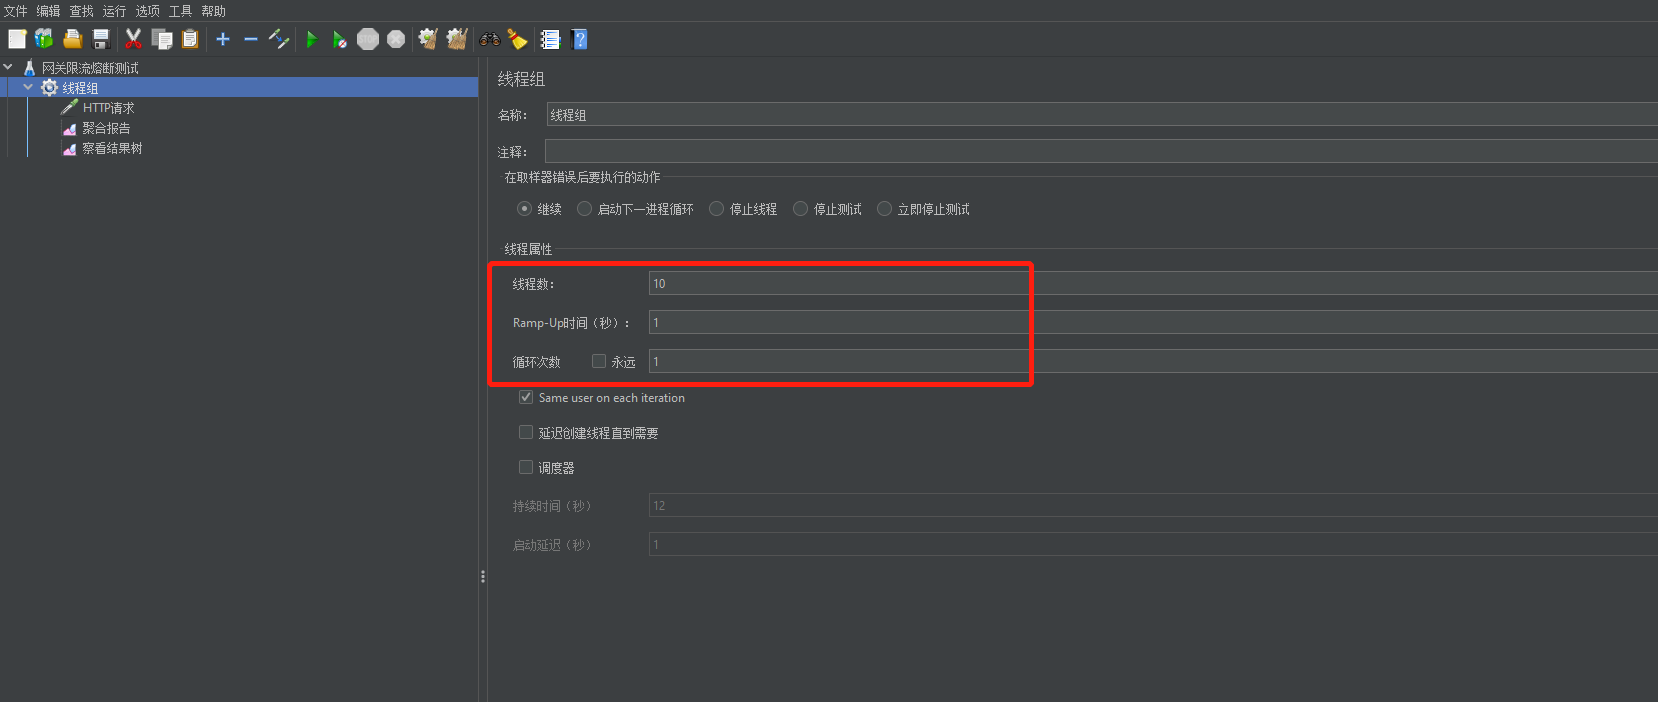Click the Ramp-Up时间 input field
This screenshot has width=1658, height=702.
click(x=1153, y=322)
